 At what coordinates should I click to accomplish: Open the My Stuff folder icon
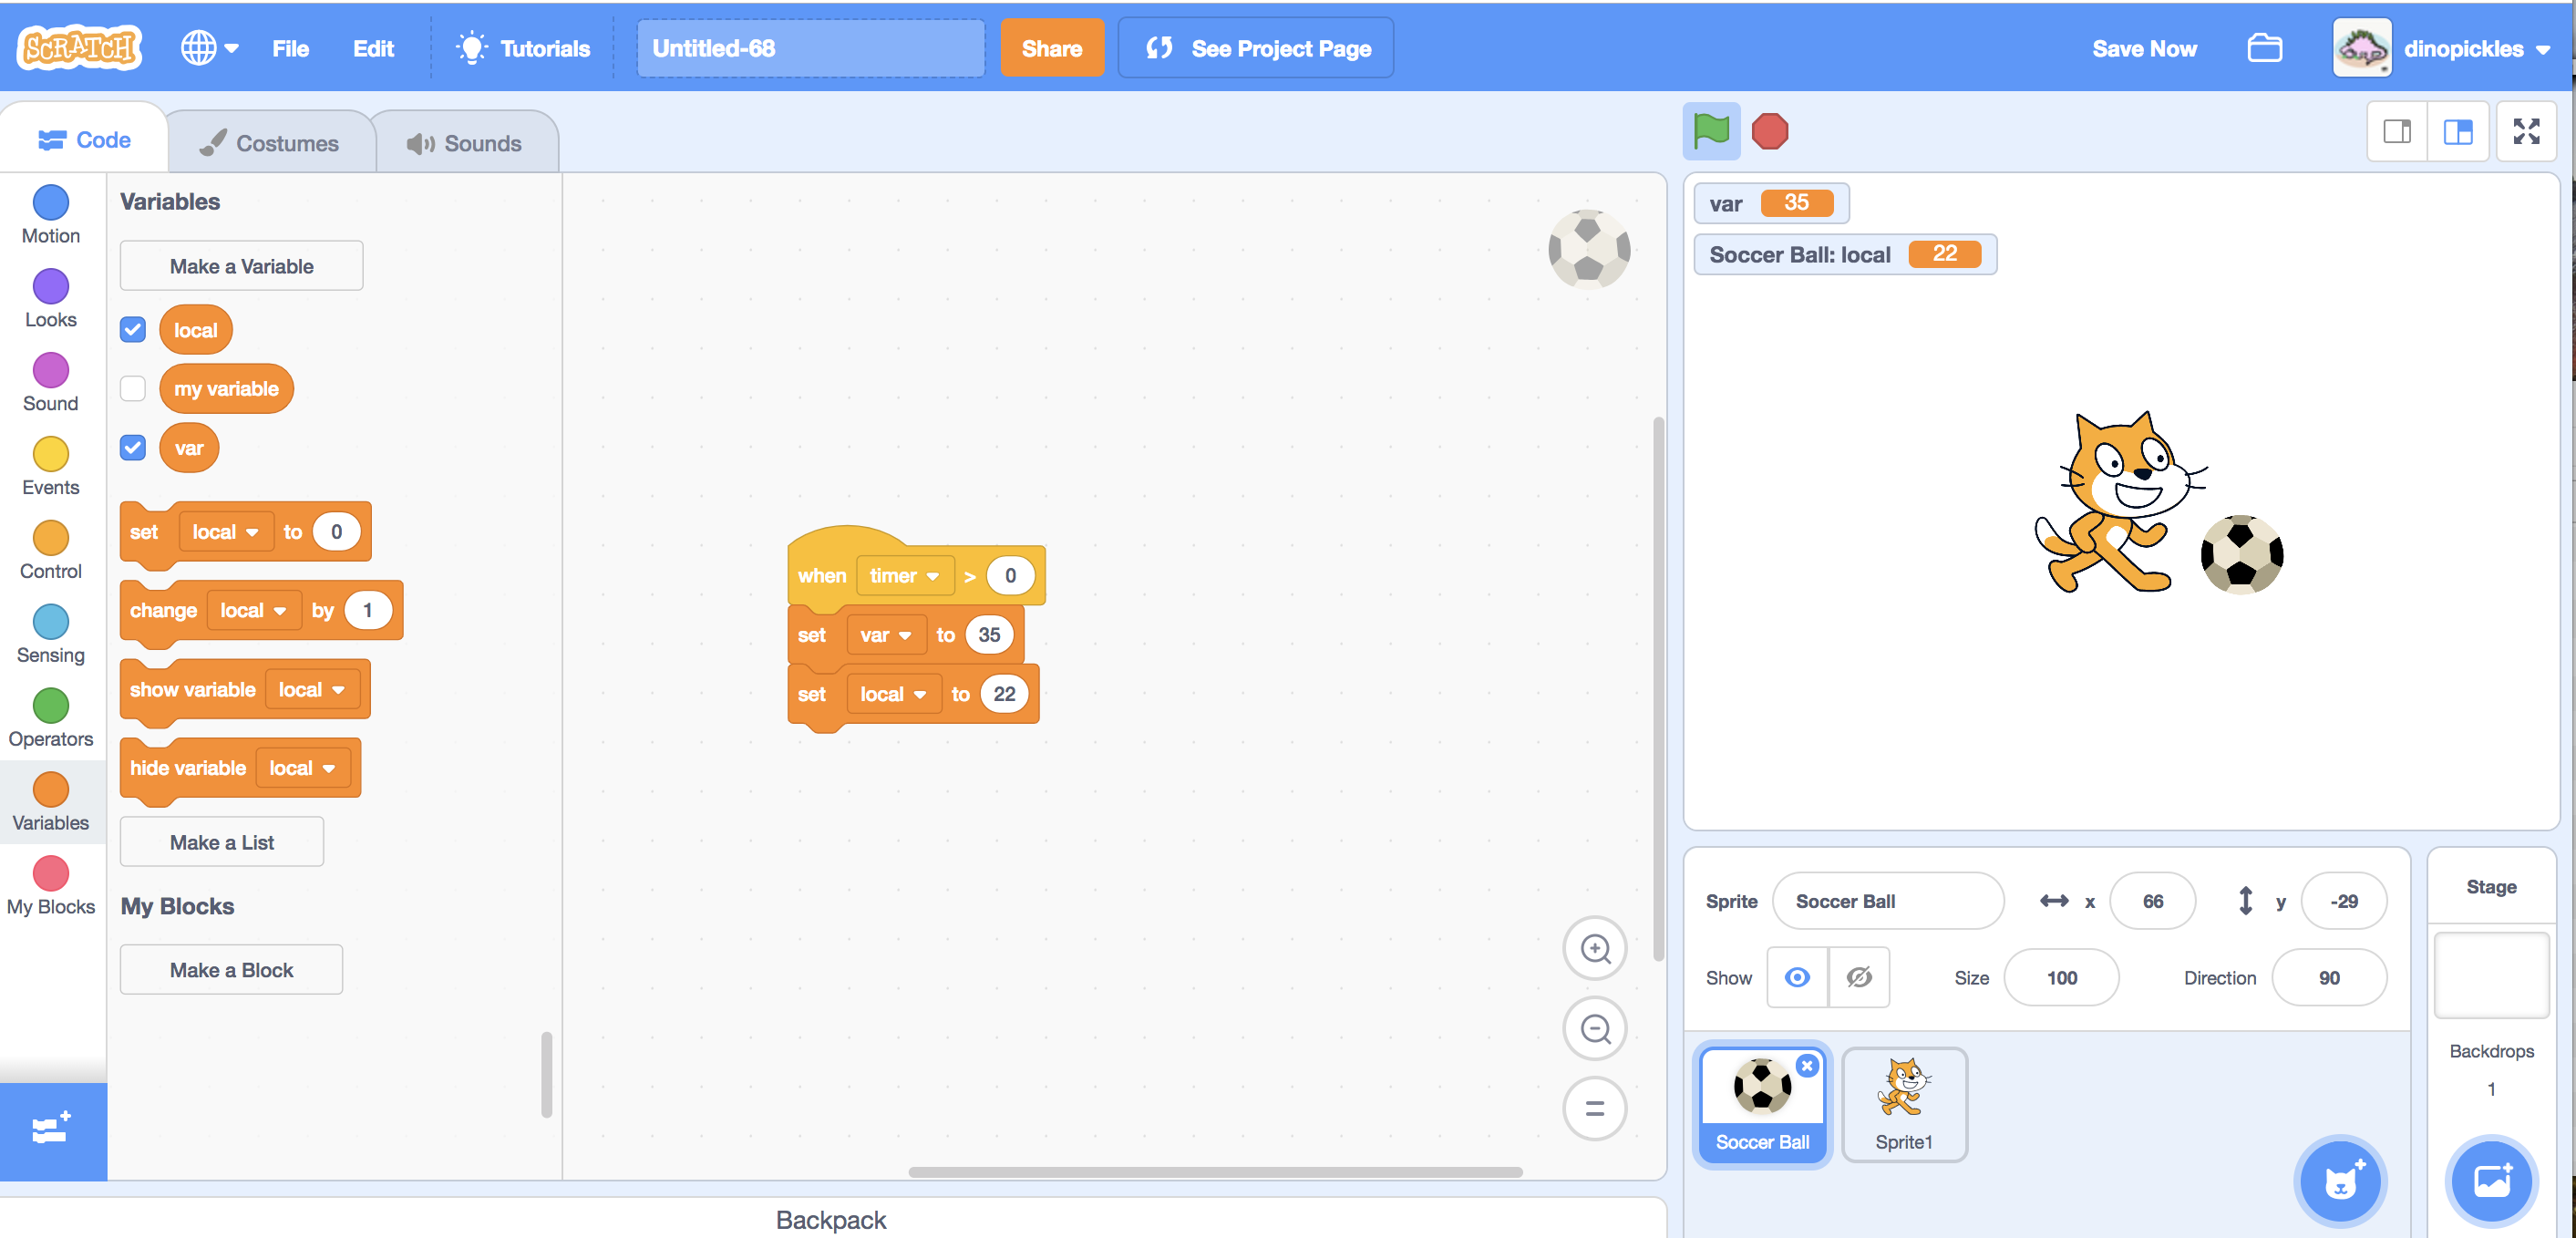(2264, 48)
